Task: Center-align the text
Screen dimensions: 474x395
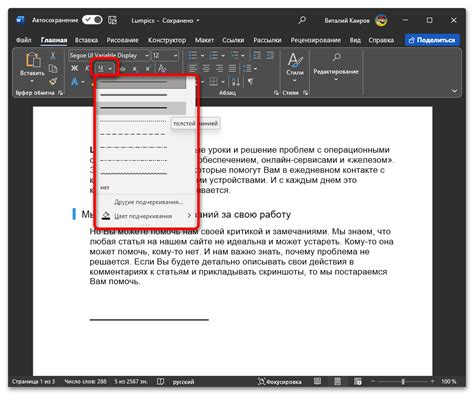Action: tap(206, 69)
